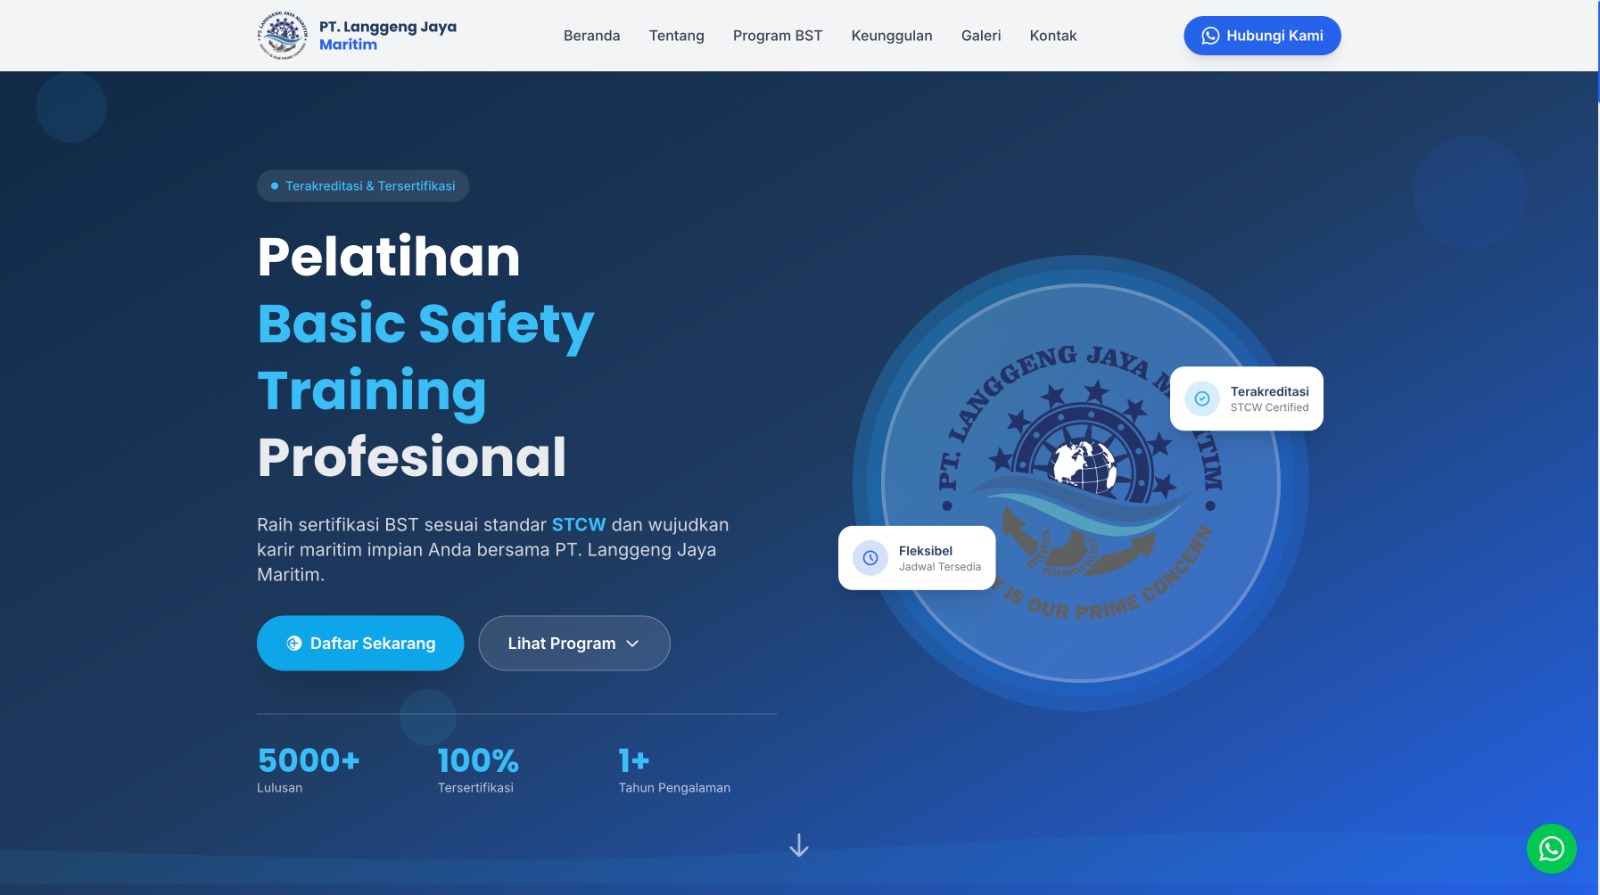
Task: Click the PT. Langgeng Jaya Maritim logo icon
Action: [282, 36]
